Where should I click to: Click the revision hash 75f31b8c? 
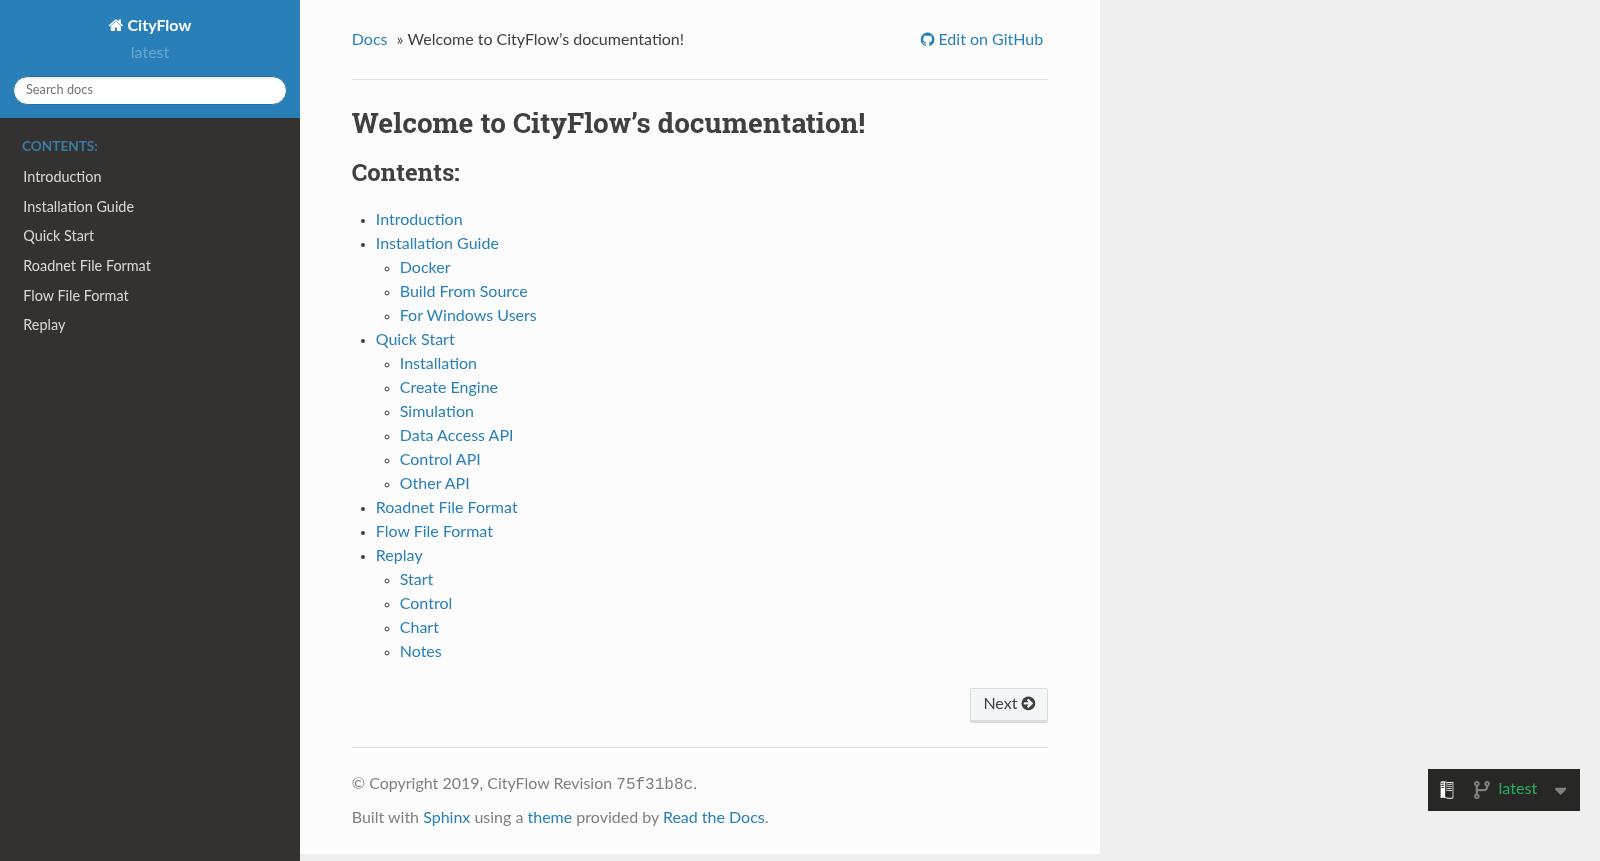pyautogui.click(x=654, y=784)
